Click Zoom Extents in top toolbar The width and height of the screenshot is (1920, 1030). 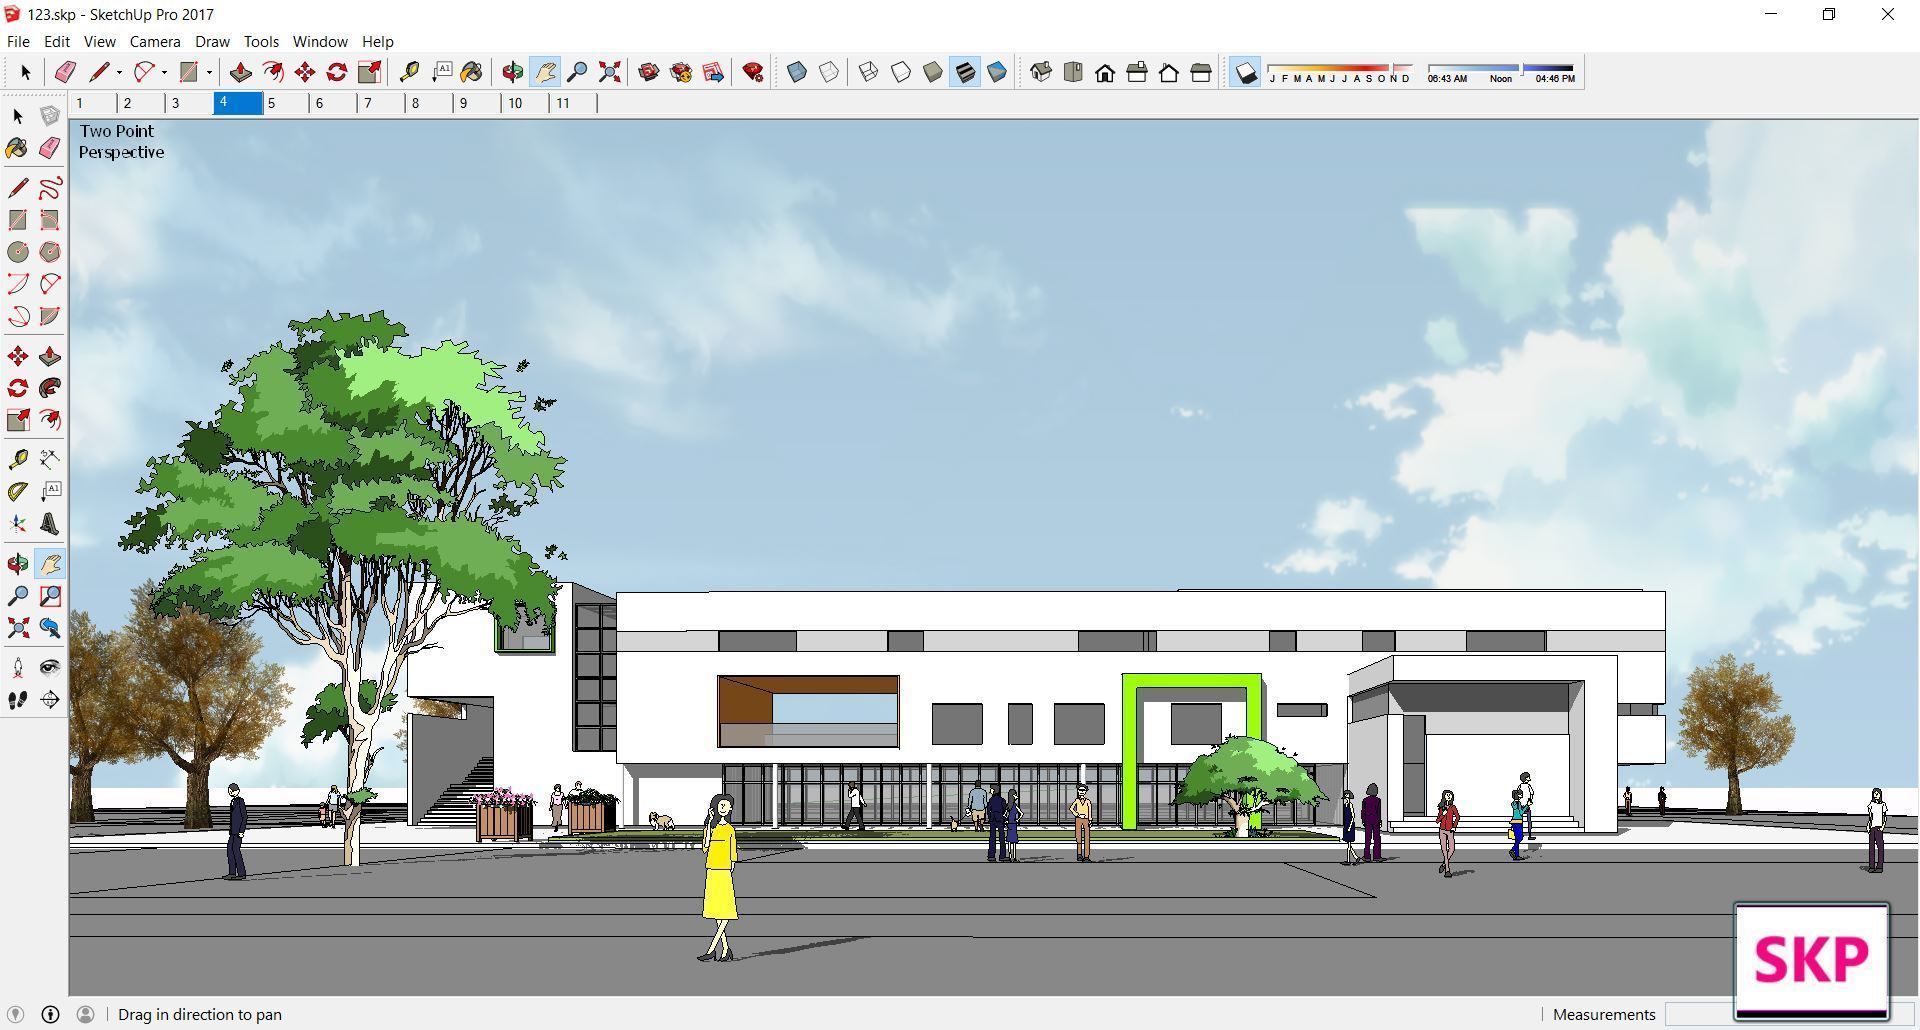pyautogui.click(x=609, y=72)
